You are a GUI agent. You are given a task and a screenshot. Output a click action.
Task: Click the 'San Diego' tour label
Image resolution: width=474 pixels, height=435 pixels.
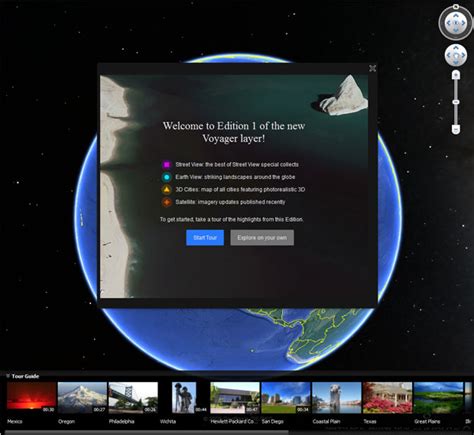point(273,421)
